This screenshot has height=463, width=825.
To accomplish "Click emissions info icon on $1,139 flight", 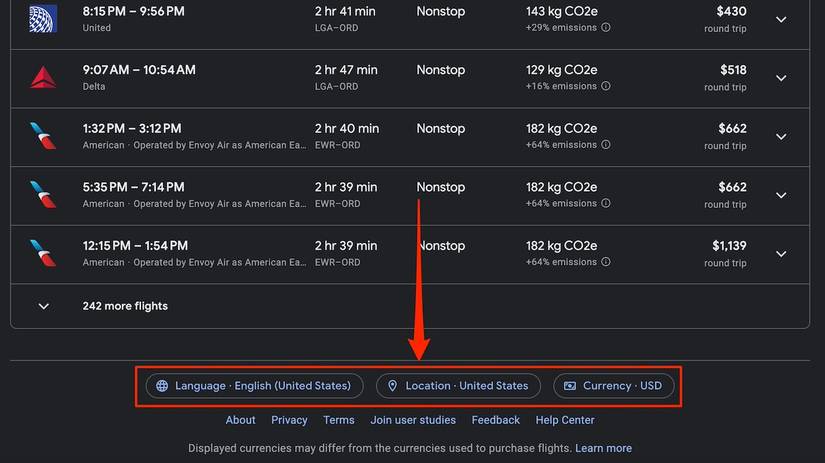I will coord(606,262).
